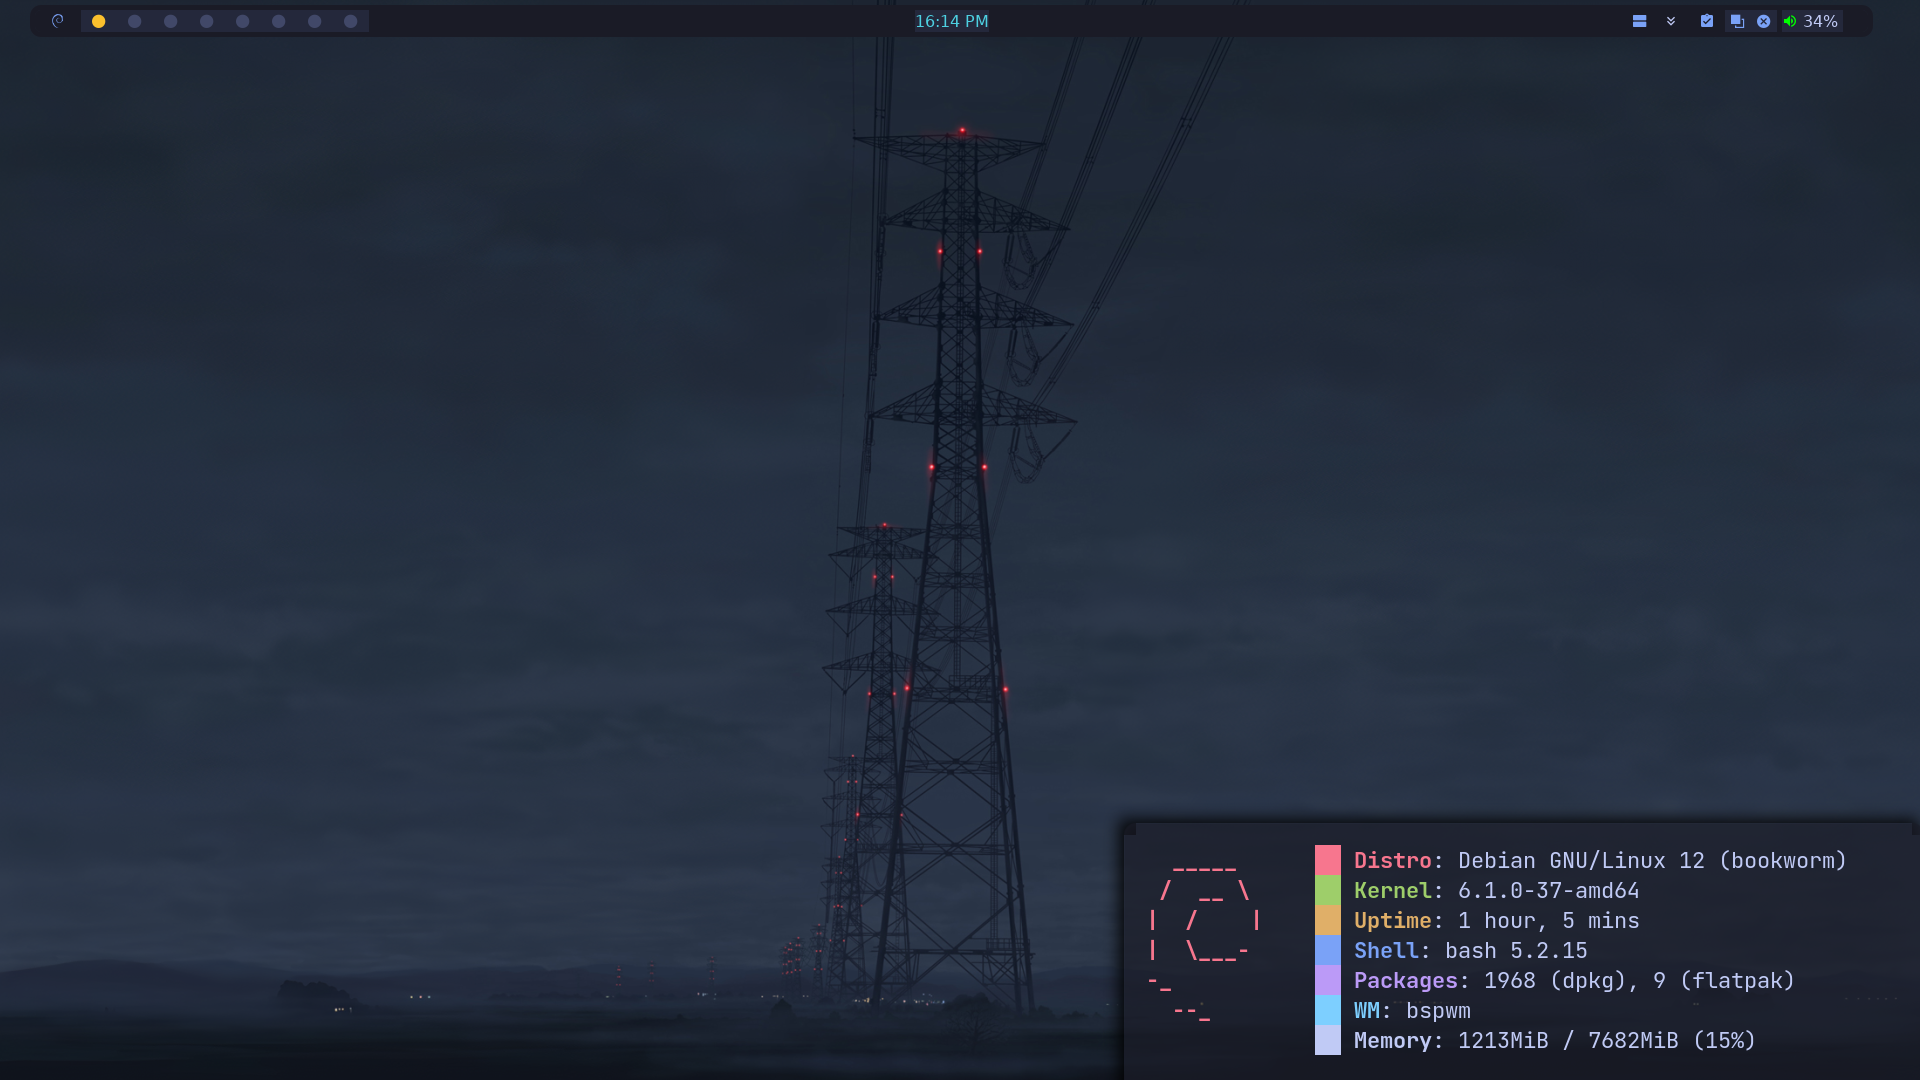Mute audio via green speaker icon

click(x=1790, y=21)
